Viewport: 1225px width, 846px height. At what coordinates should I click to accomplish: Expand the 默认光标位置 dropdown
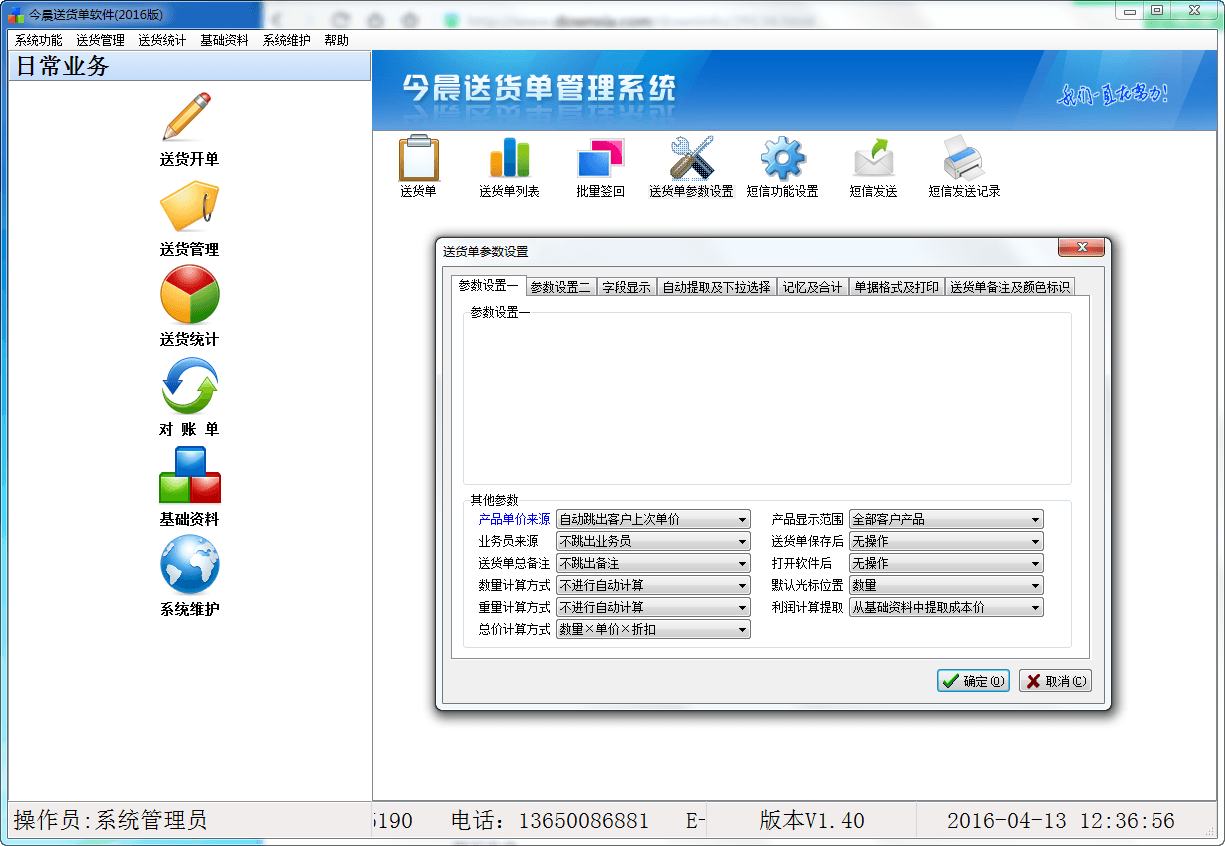[1035, 586]
